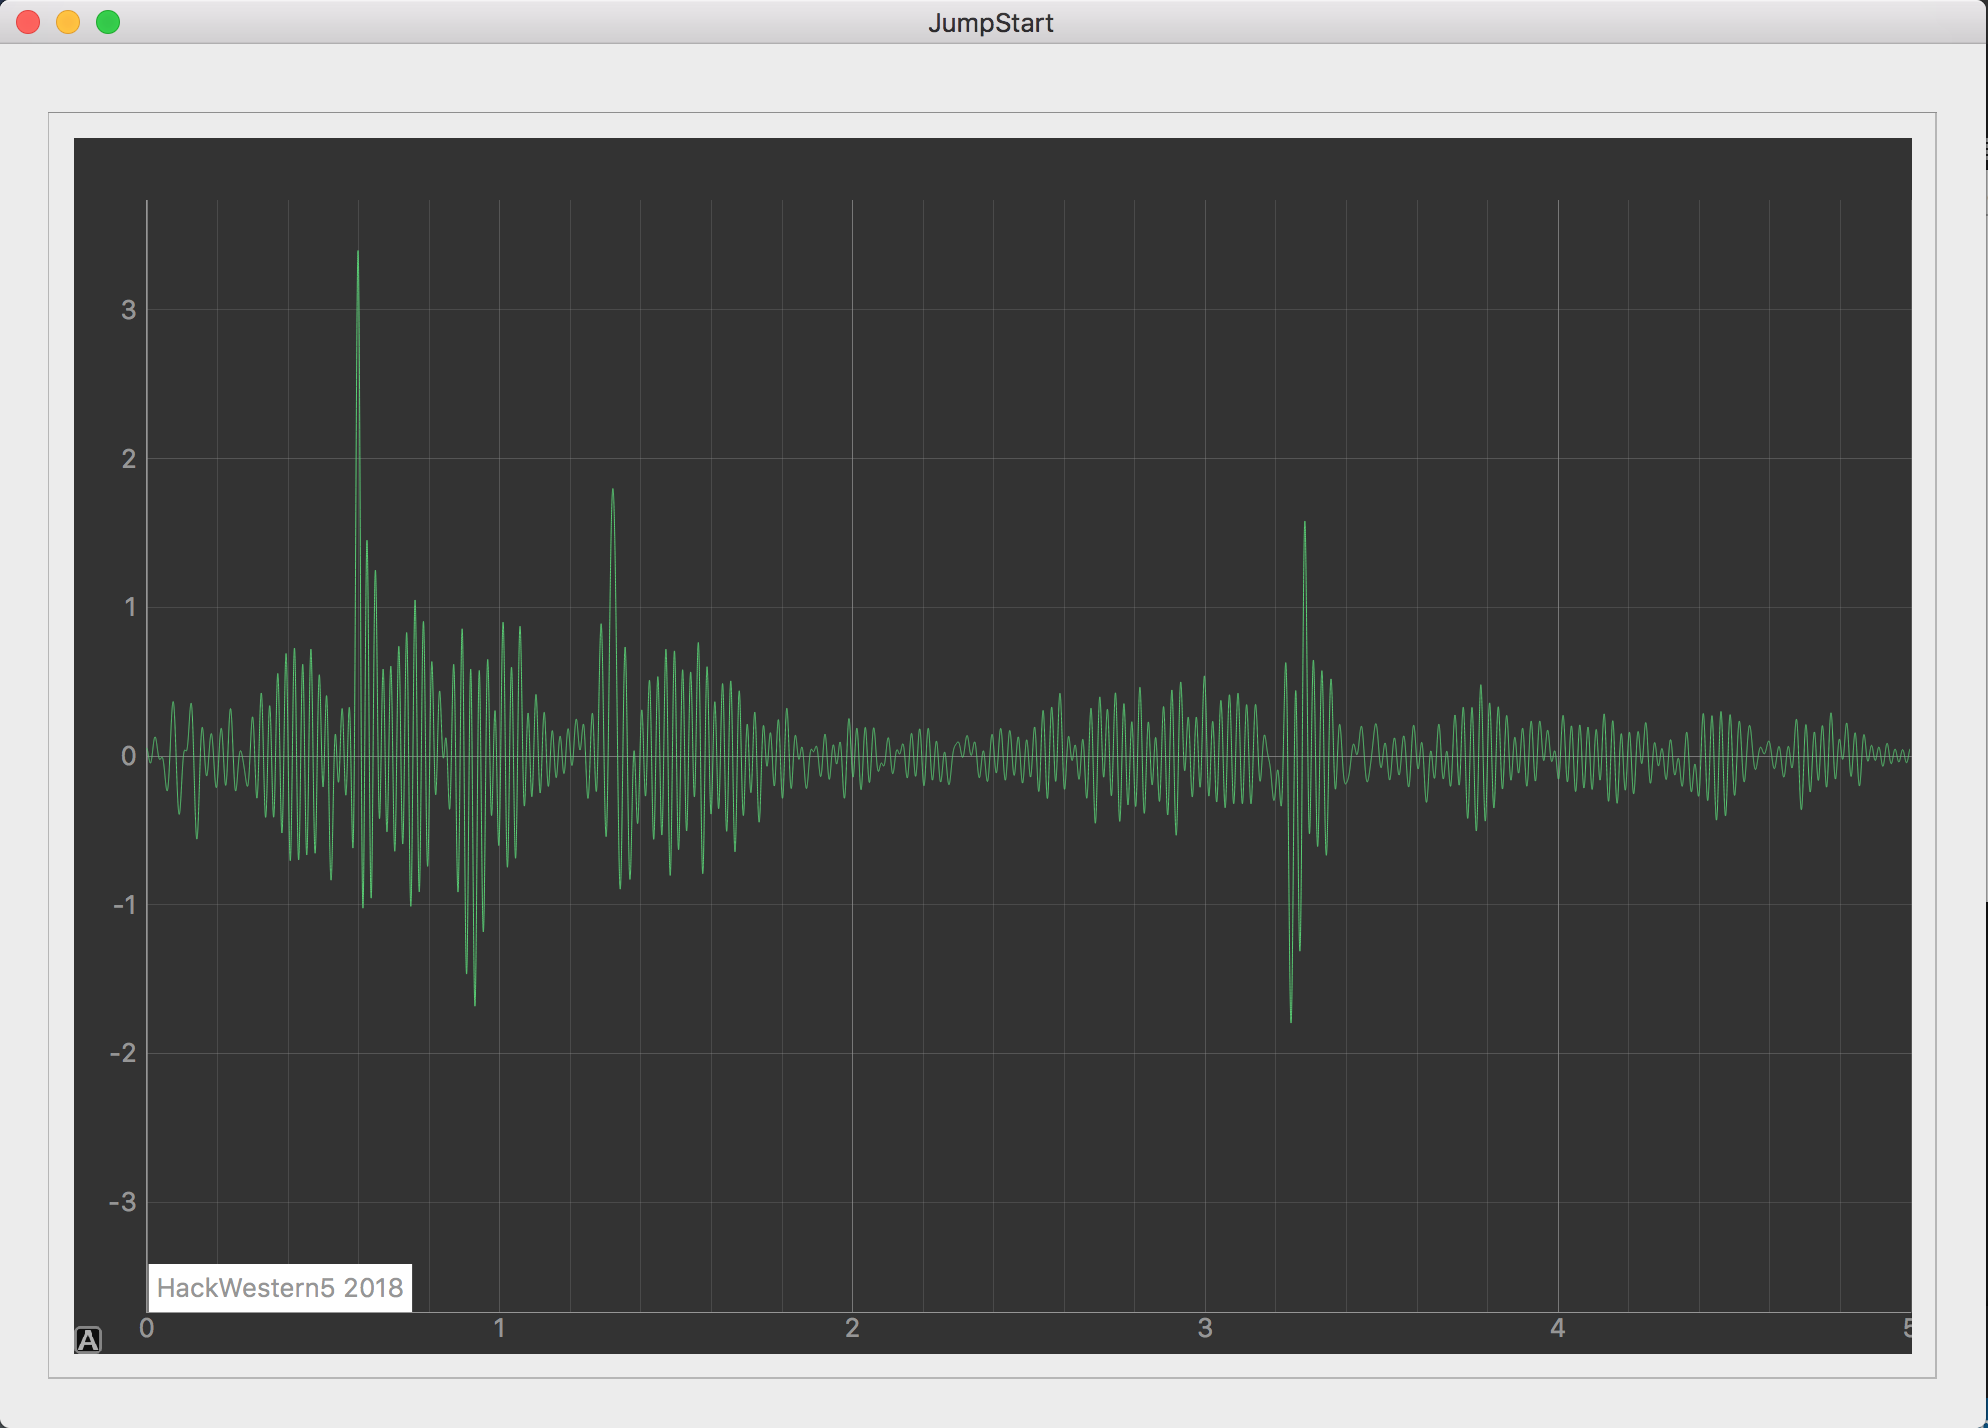Screen dimensions: 1988x1428
Task: Click the y-axis tick label 2
Action: pyautogui.click(x=128, y=459)
